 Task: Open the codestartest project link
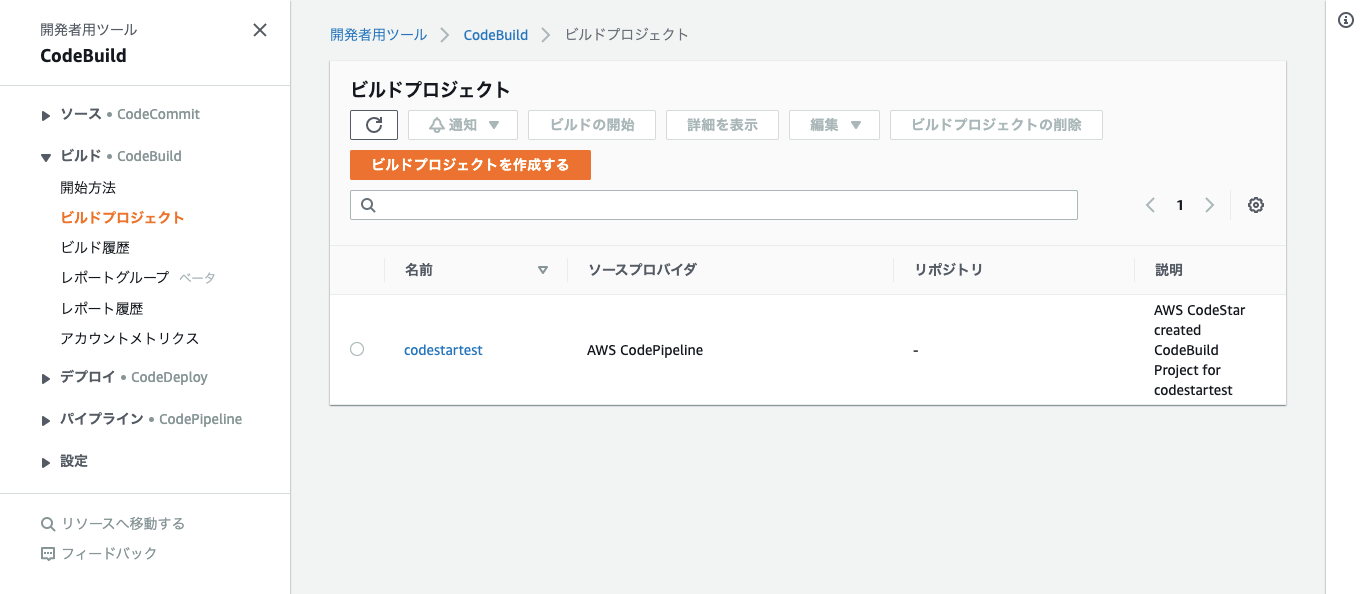coord(443,350)
